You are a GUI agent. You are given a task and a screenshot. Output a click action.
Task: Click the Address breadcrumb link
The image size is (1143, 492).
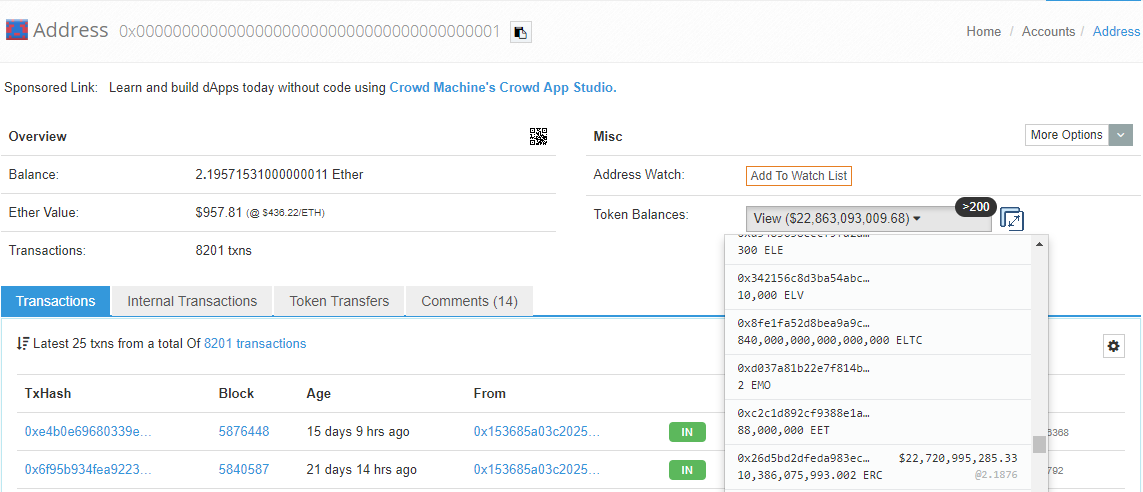point(1116,31)
